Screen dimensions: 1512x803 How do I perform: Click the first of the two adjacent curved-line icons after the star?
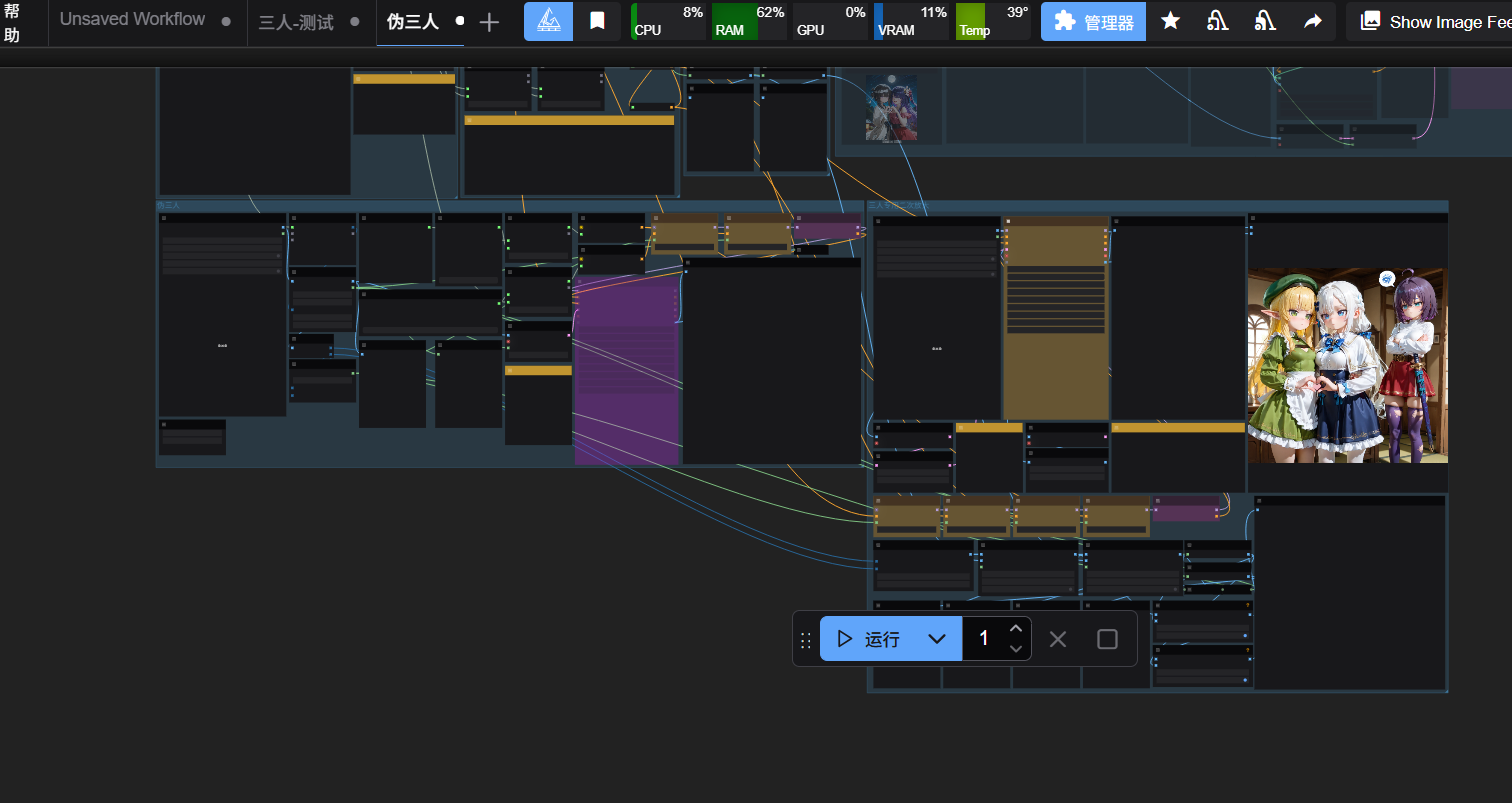tap(1217, 21)
